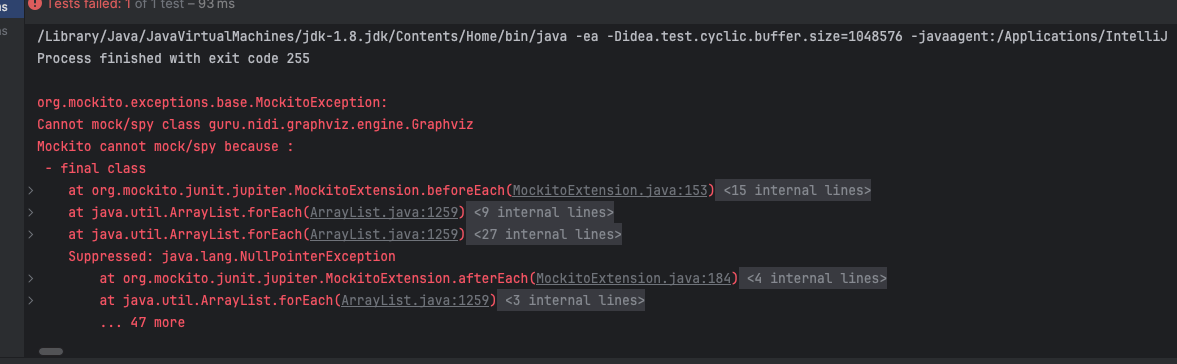
Task: Open ArrayList.java:1259 link next to 27 internal lines
Action: click(384, 235)
